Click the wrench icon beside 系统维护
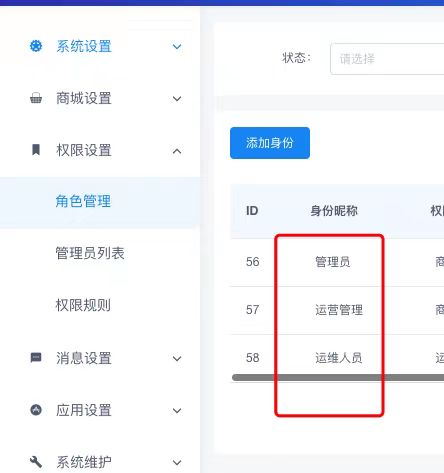The image size is (444, 473). [x=36, y=462]
